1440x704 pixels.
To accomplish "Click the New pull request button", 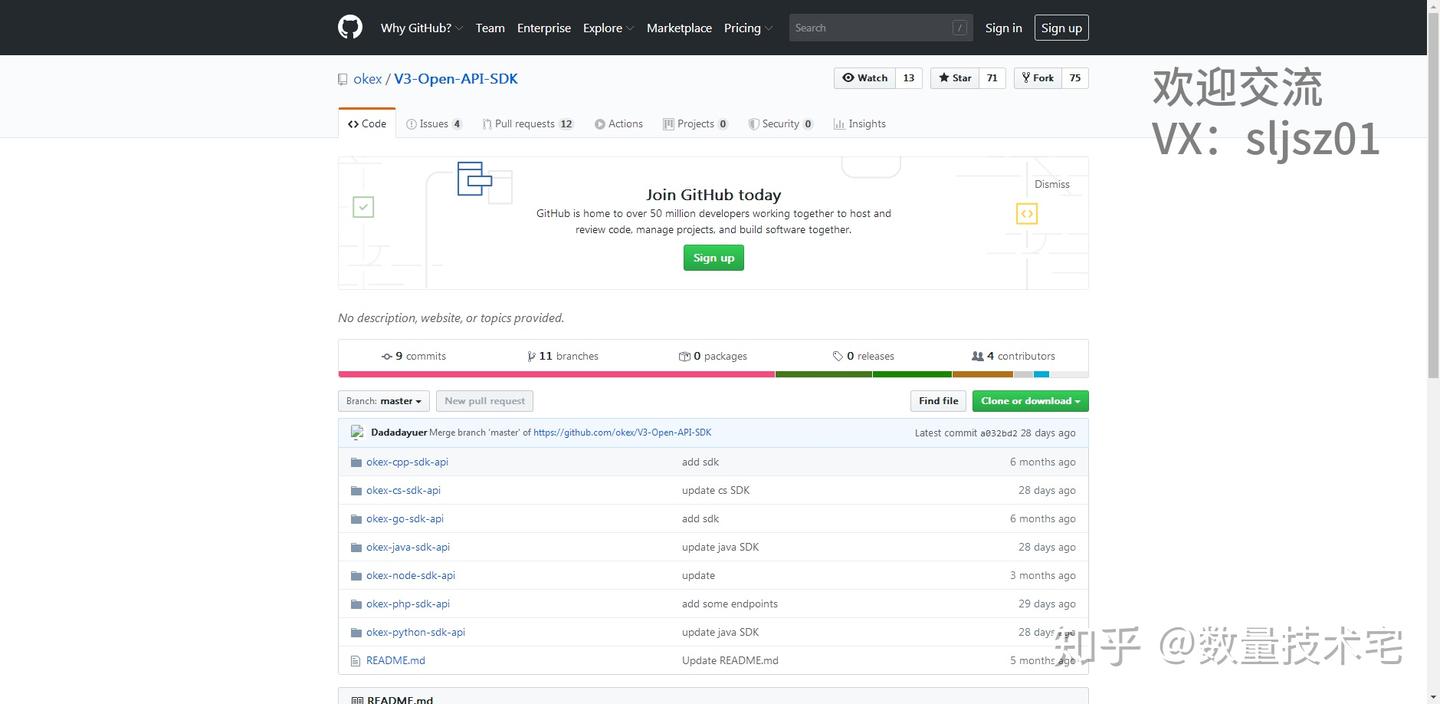I will point(484,401).
